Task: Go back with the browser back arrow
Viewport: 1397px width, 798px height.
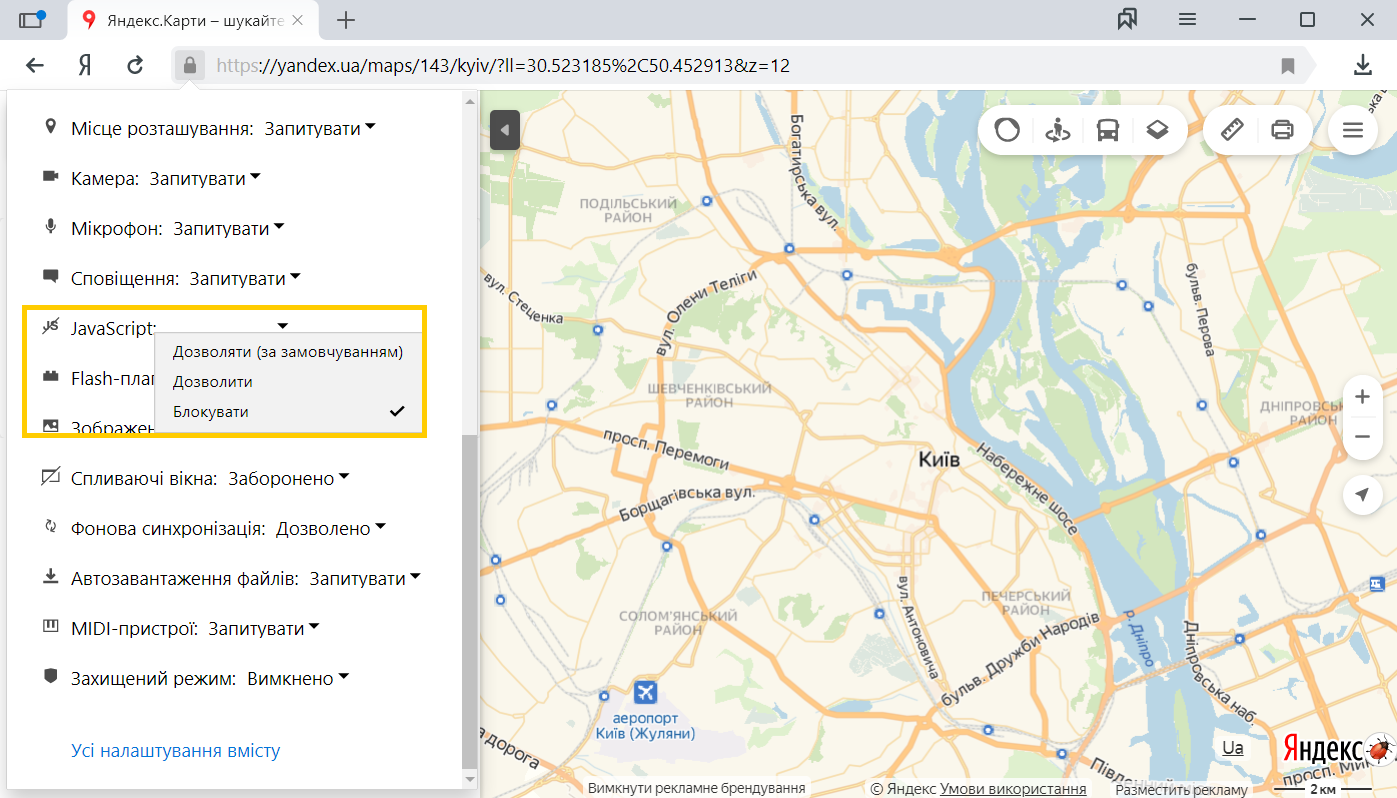Action: coord(35,66)
